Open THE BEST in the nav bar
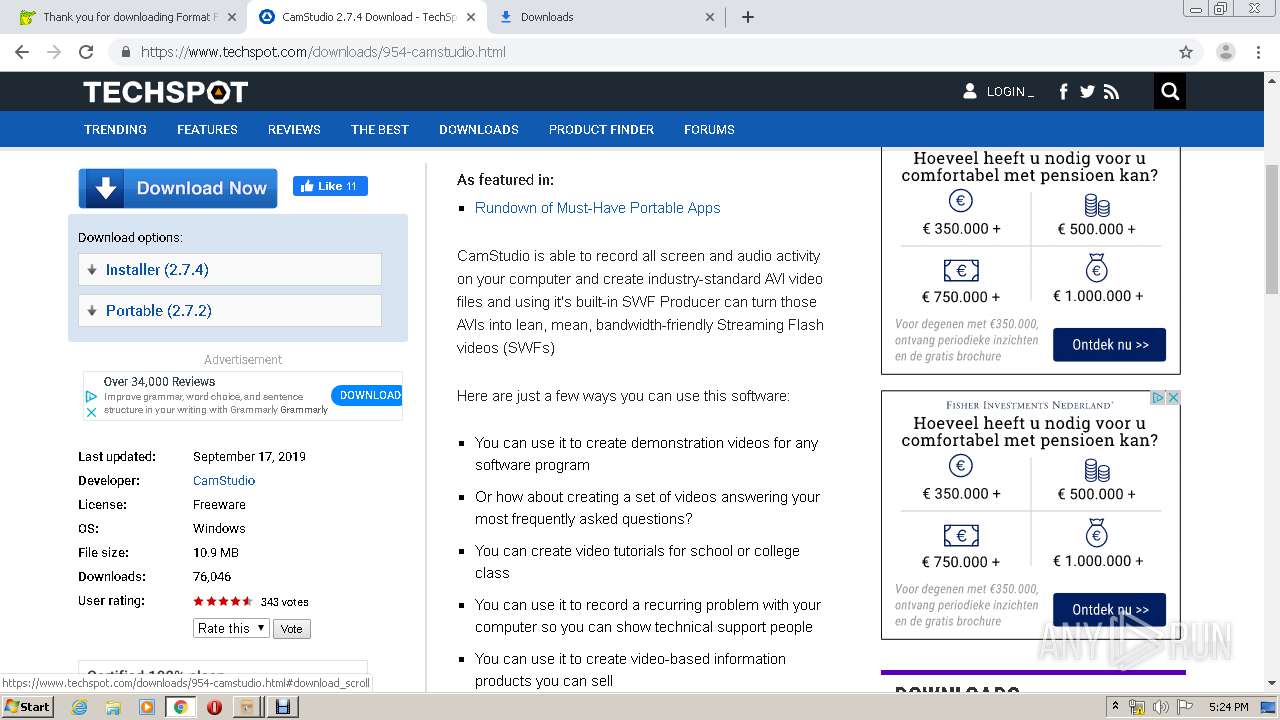The width and height of the screenshot is (1280, 720). 380,130
